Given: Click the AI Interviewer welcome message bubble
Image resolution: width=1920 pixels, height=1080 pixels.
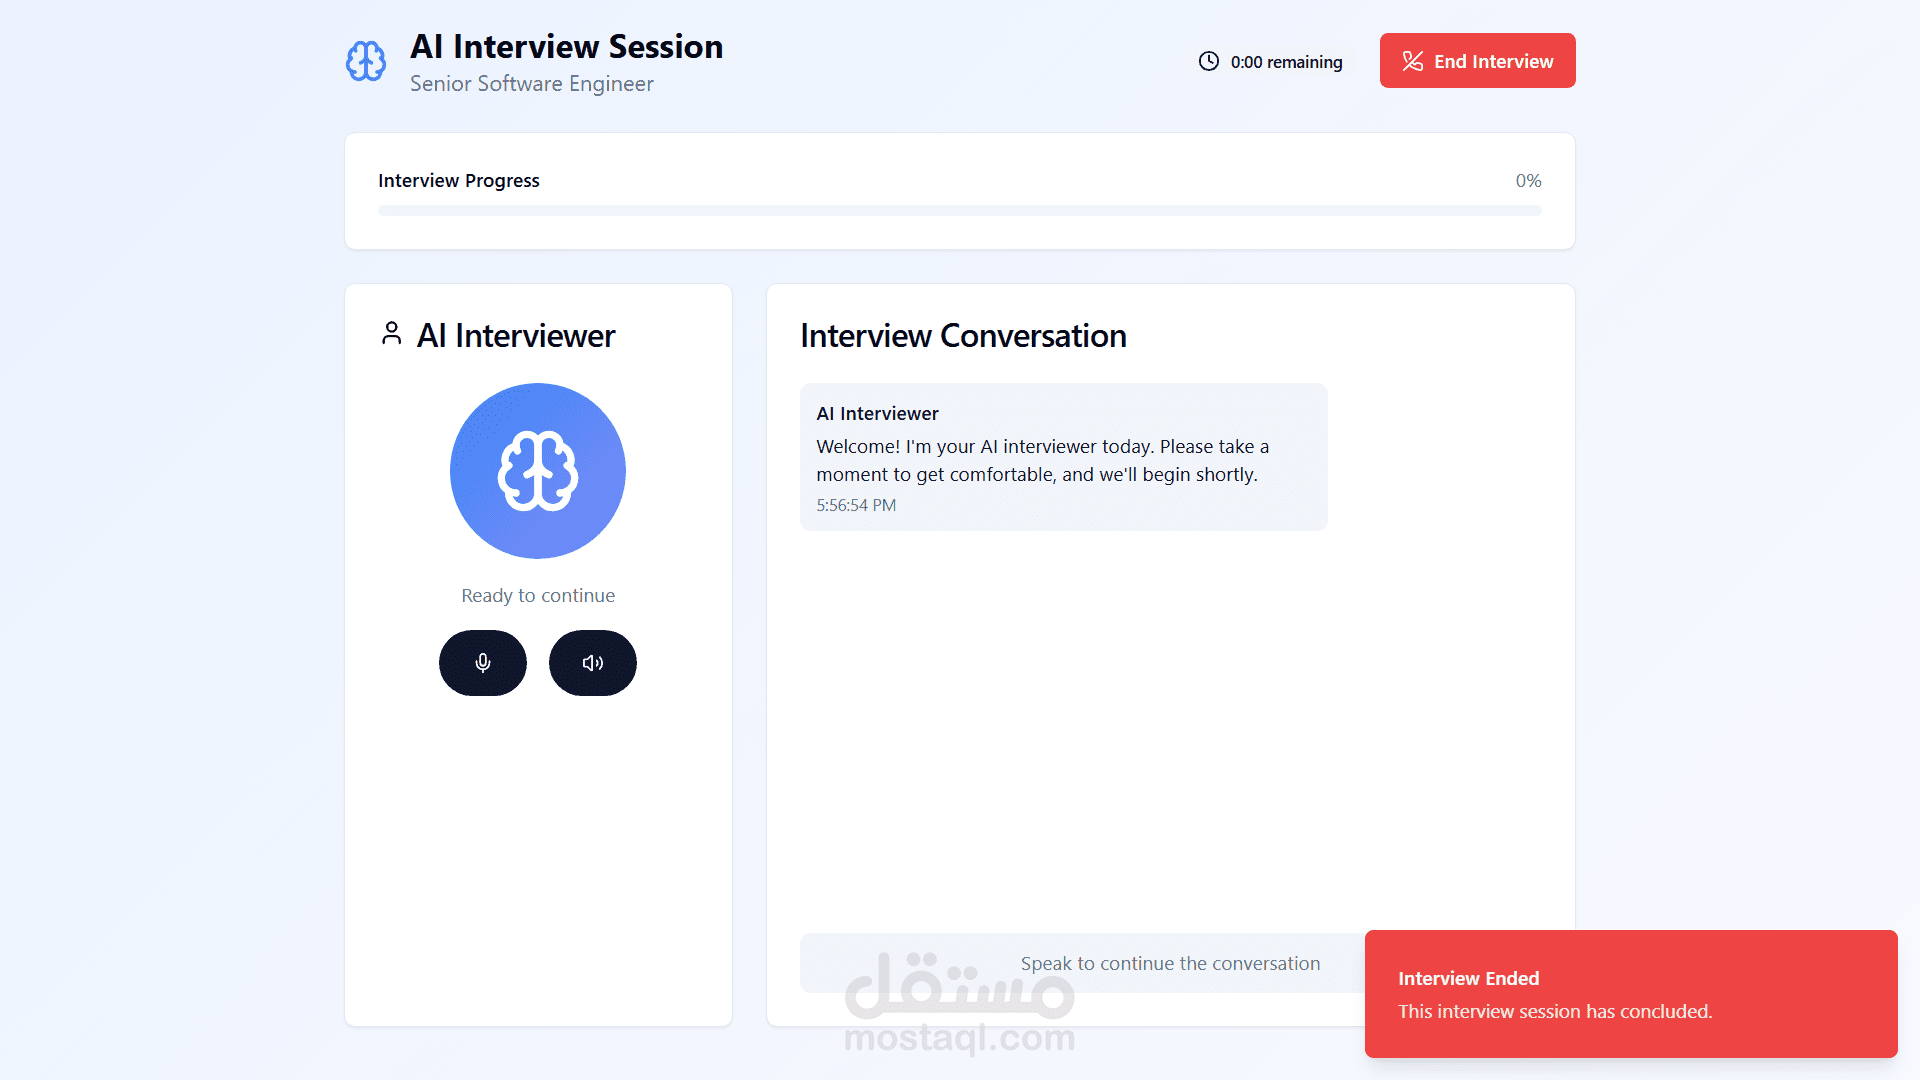Looking at the screenshot, I should (1063, 457).
